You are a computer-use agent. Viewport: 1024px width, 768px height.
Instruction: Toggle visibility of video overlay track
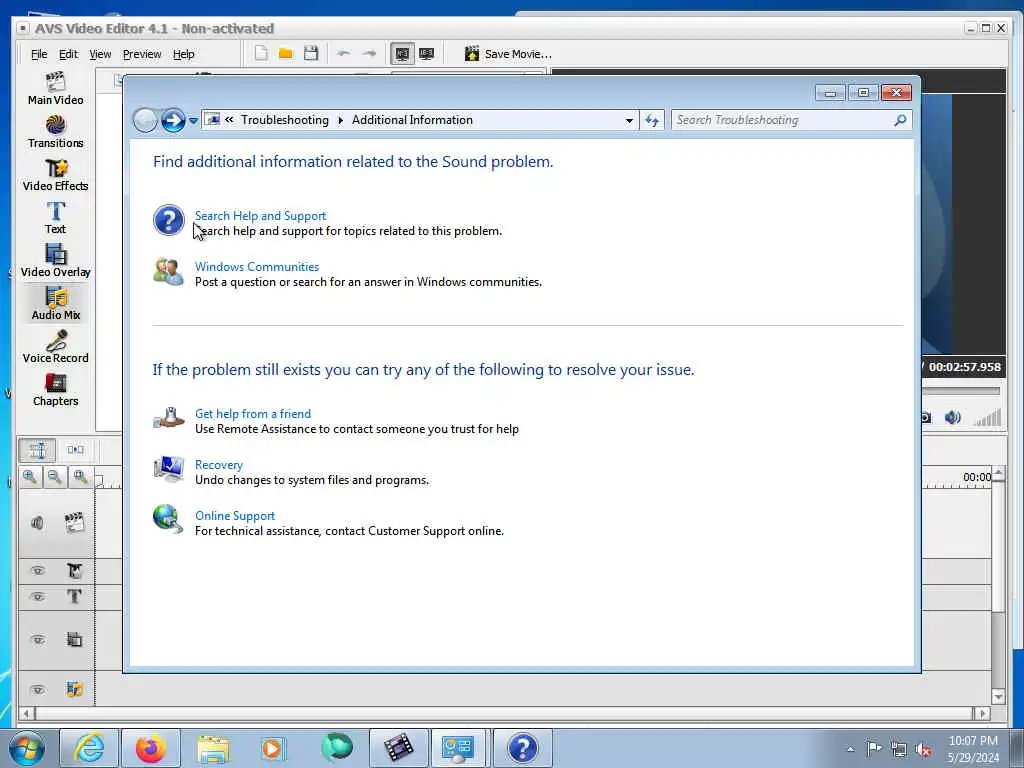click(38, 640)
